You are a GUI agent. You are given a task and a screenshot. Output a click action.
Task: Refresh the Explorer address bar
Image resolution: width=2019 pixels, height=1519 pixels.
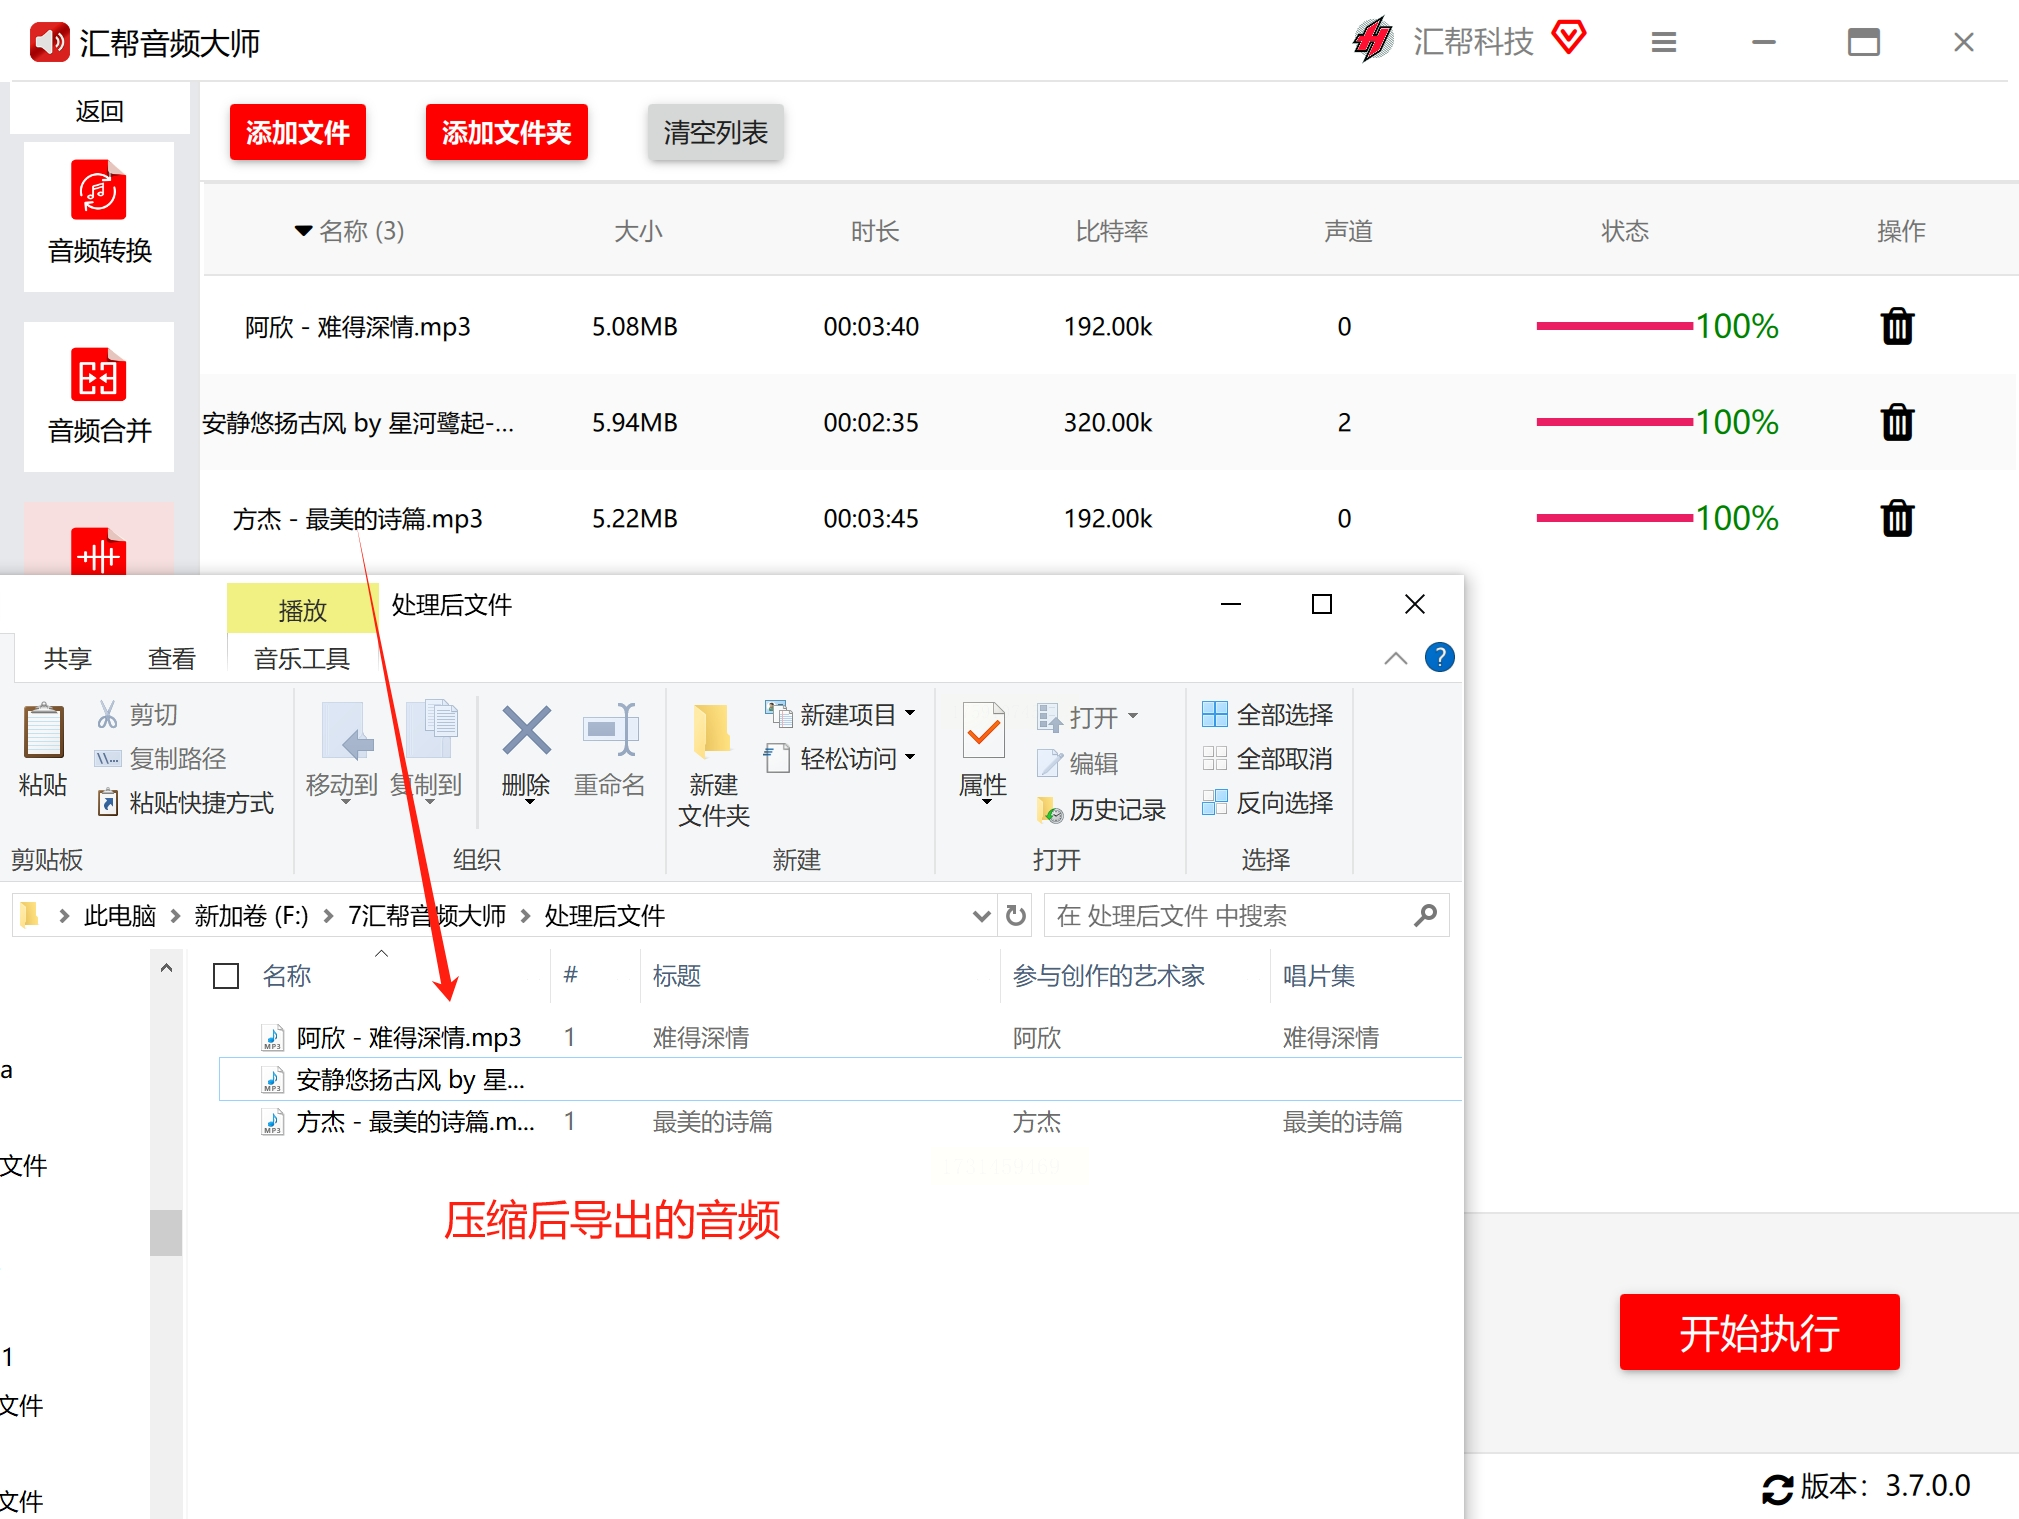click(x=1016, y=915)
